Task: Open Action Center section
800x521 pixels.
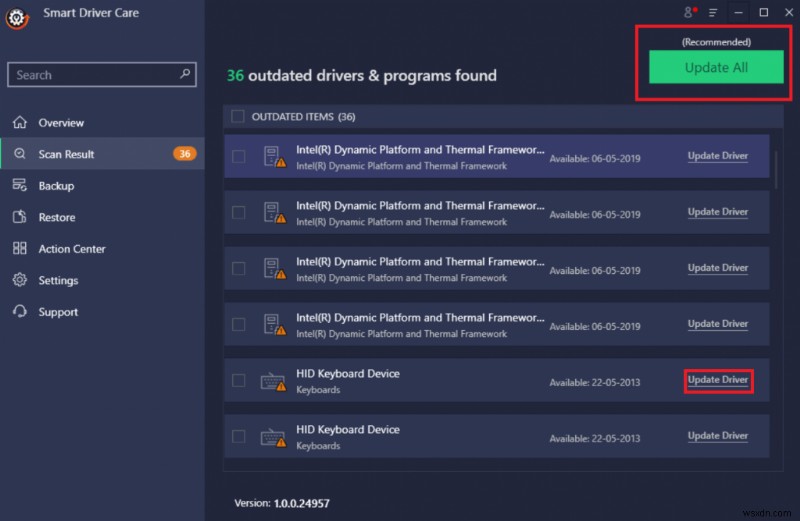Action: tap(102, 249)
